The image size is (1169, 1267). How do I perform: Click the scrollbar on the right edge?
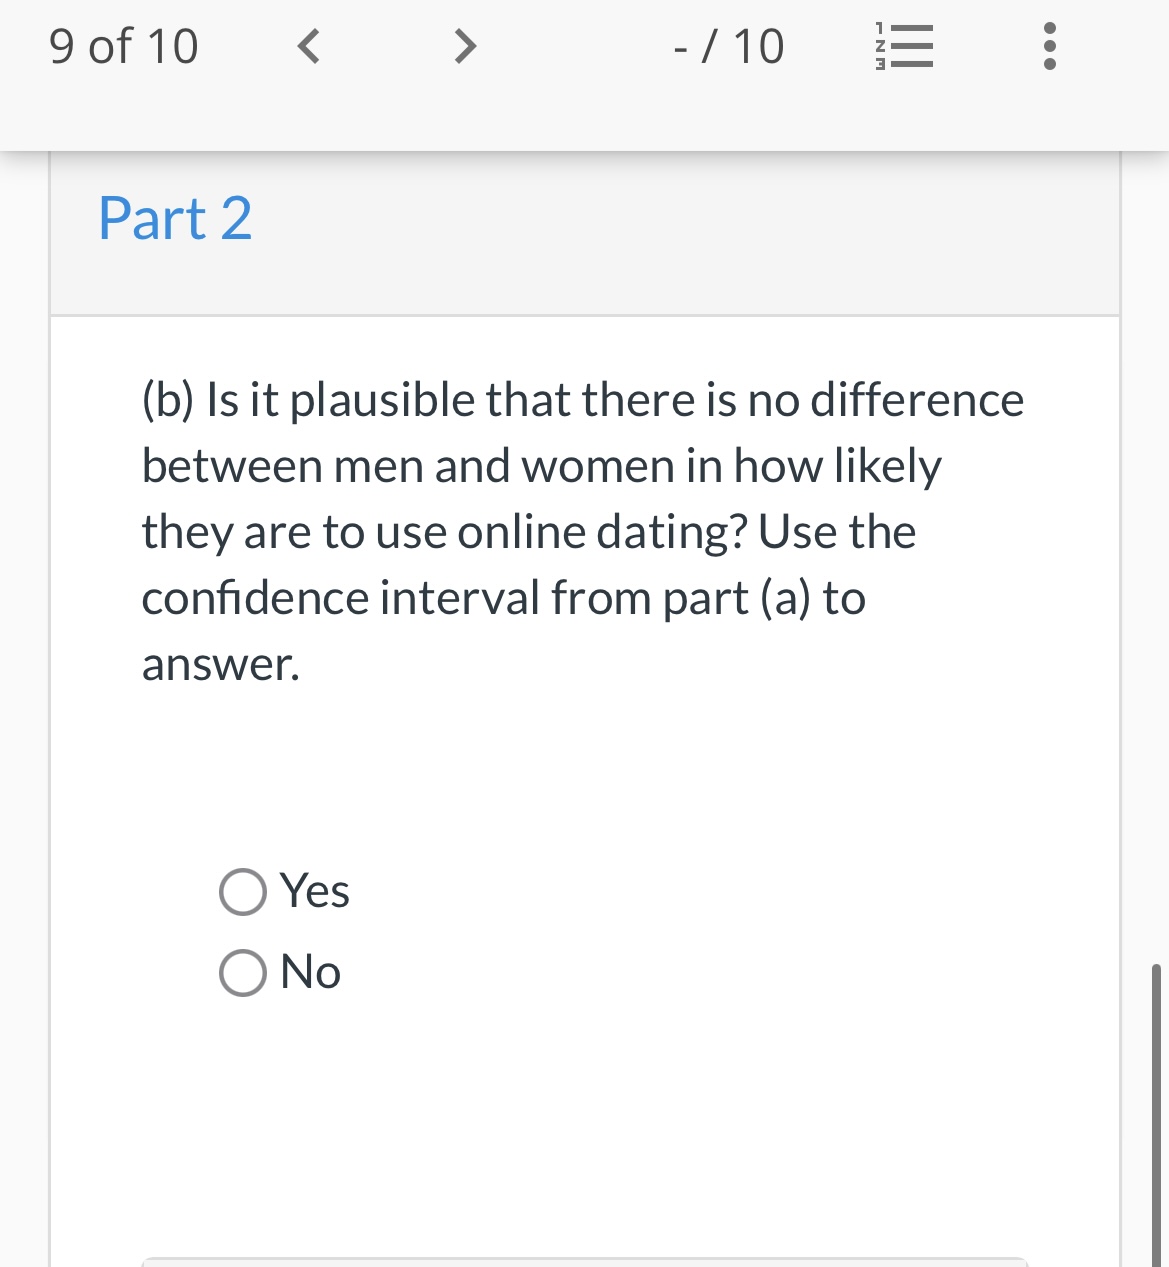[1157, 1100]
